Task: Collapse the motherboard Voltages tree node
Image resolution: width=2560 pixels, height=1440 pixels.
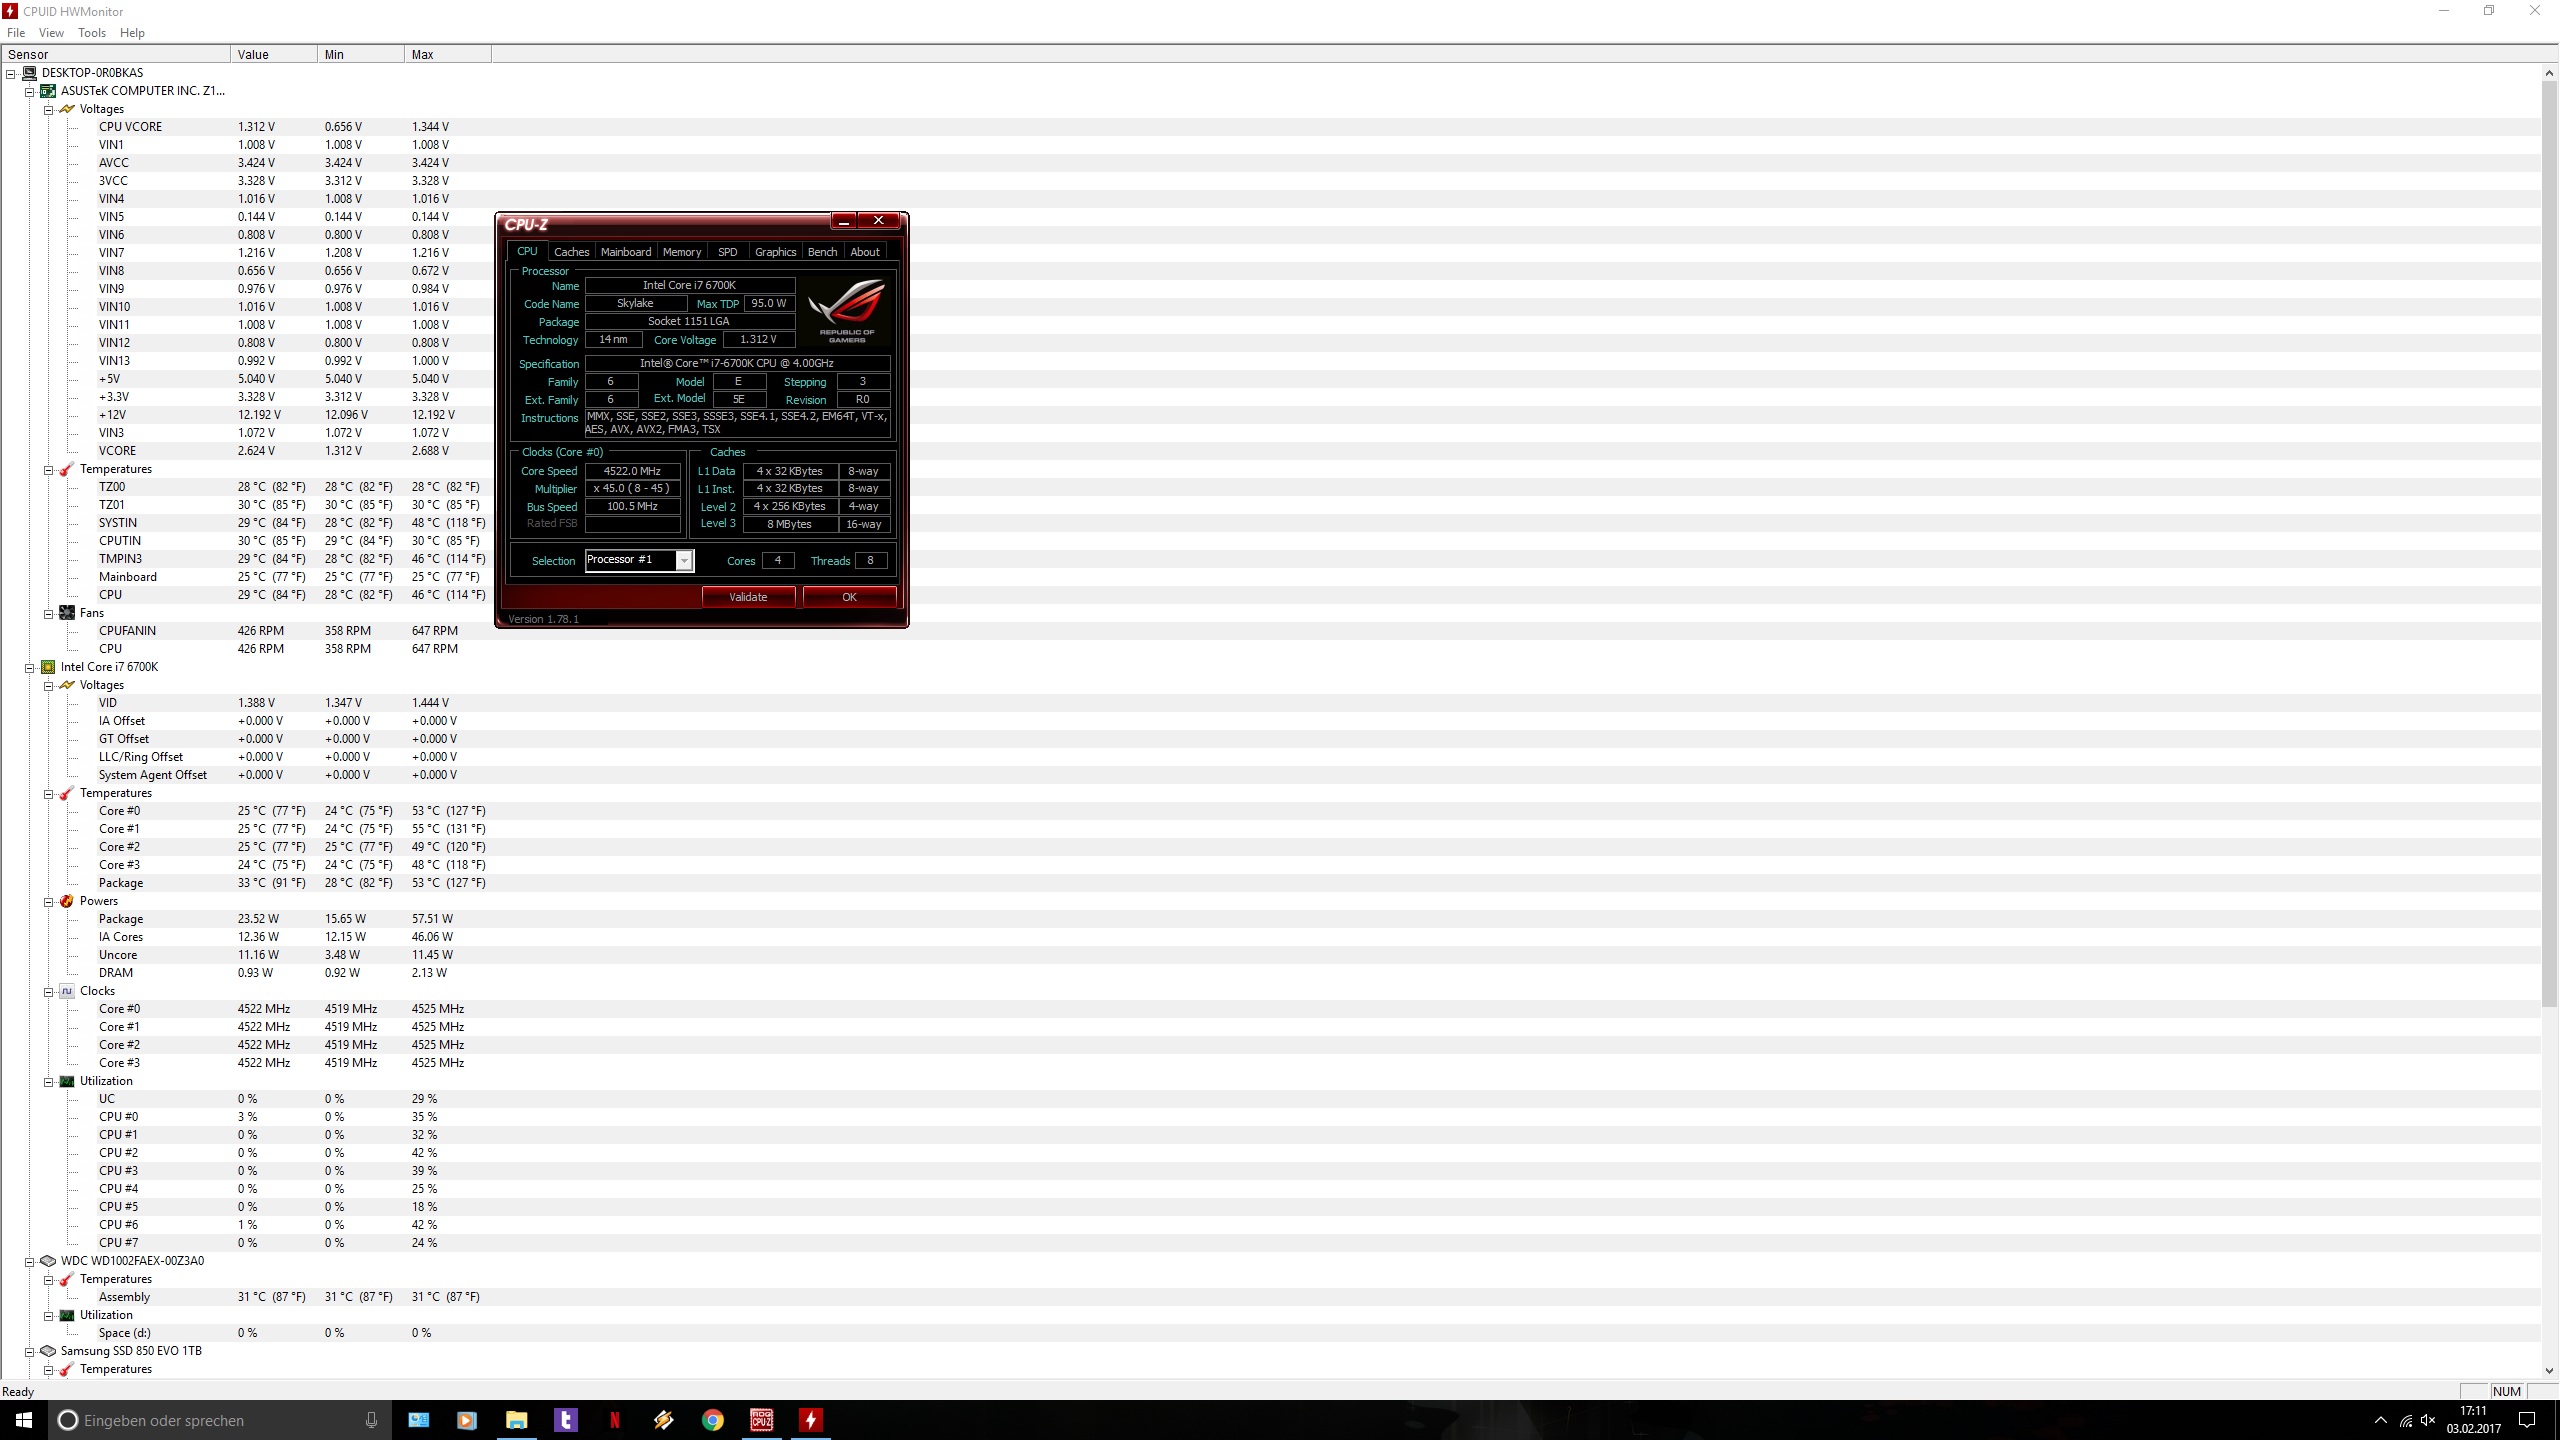Action: pos(48,110)
